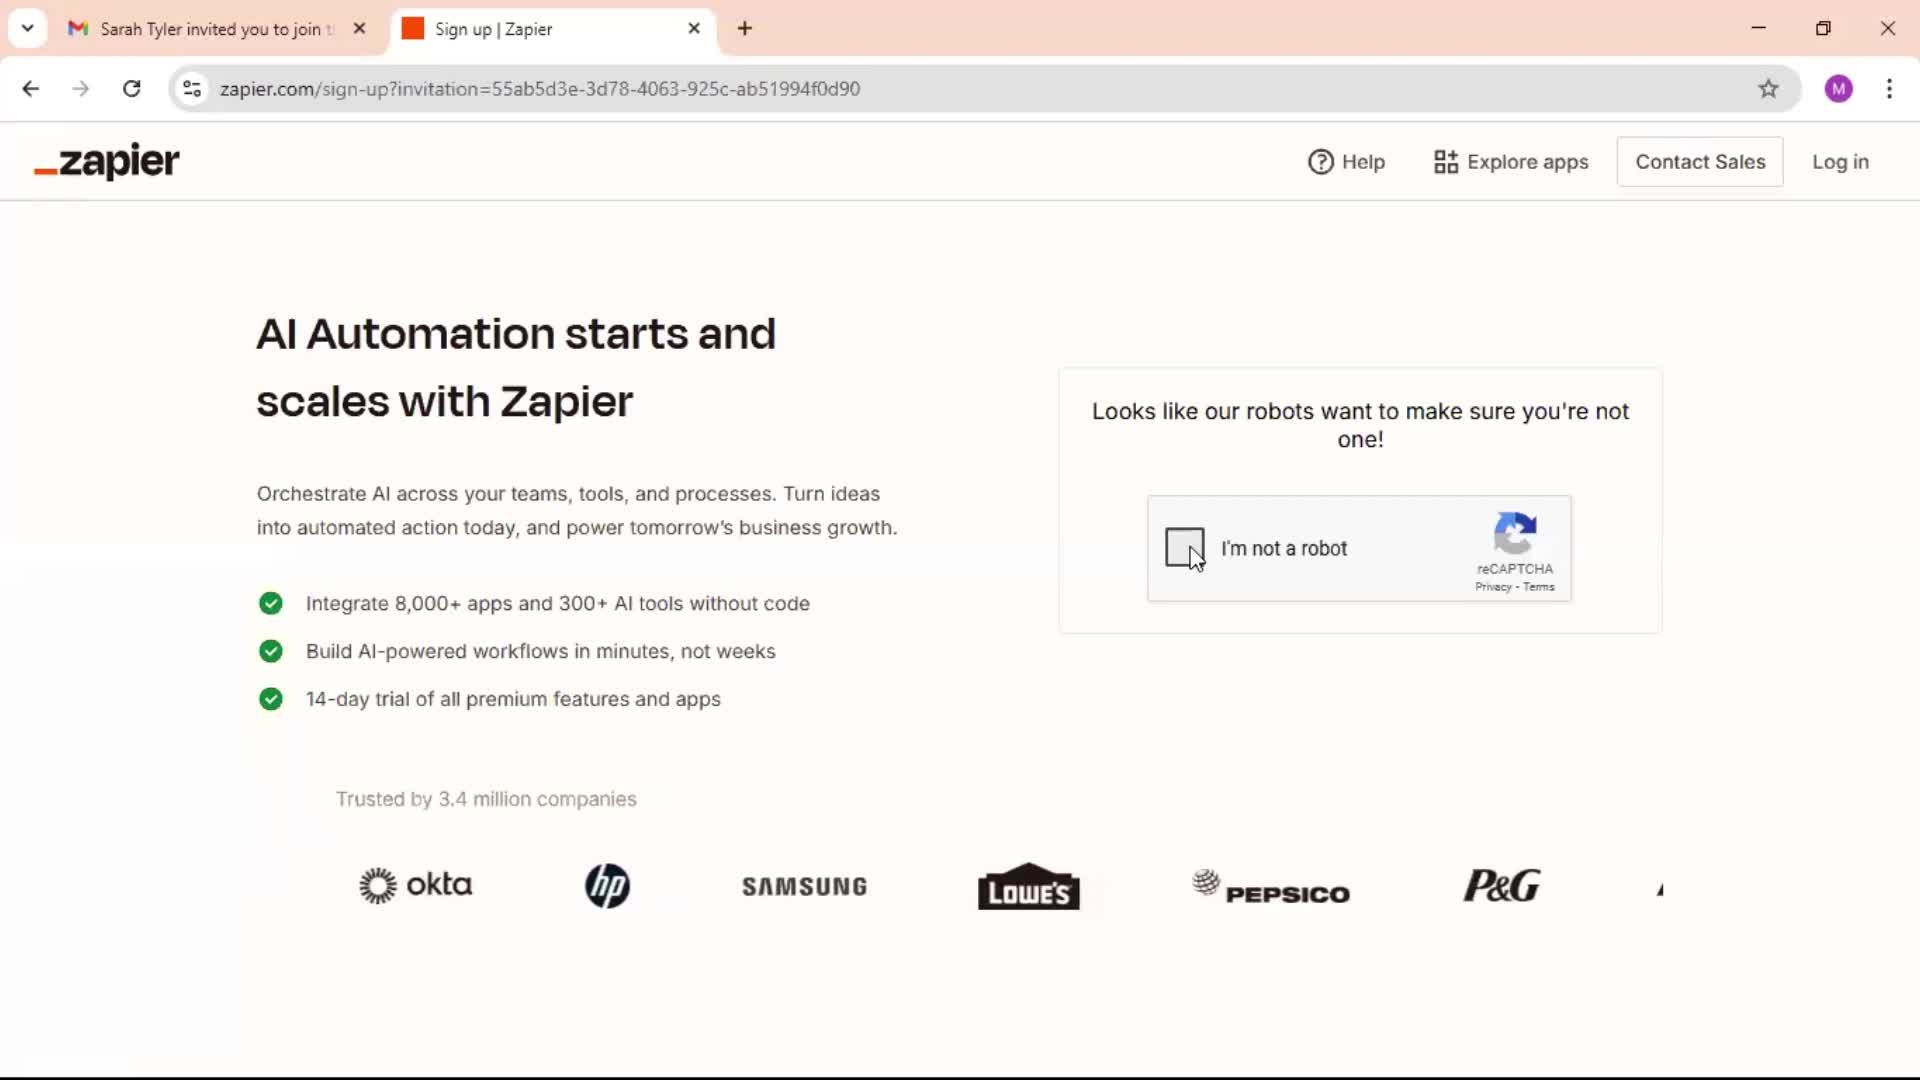
Task: Click the green check beside Integrate 8,000+ apps
Action: [x=271, y=603]
